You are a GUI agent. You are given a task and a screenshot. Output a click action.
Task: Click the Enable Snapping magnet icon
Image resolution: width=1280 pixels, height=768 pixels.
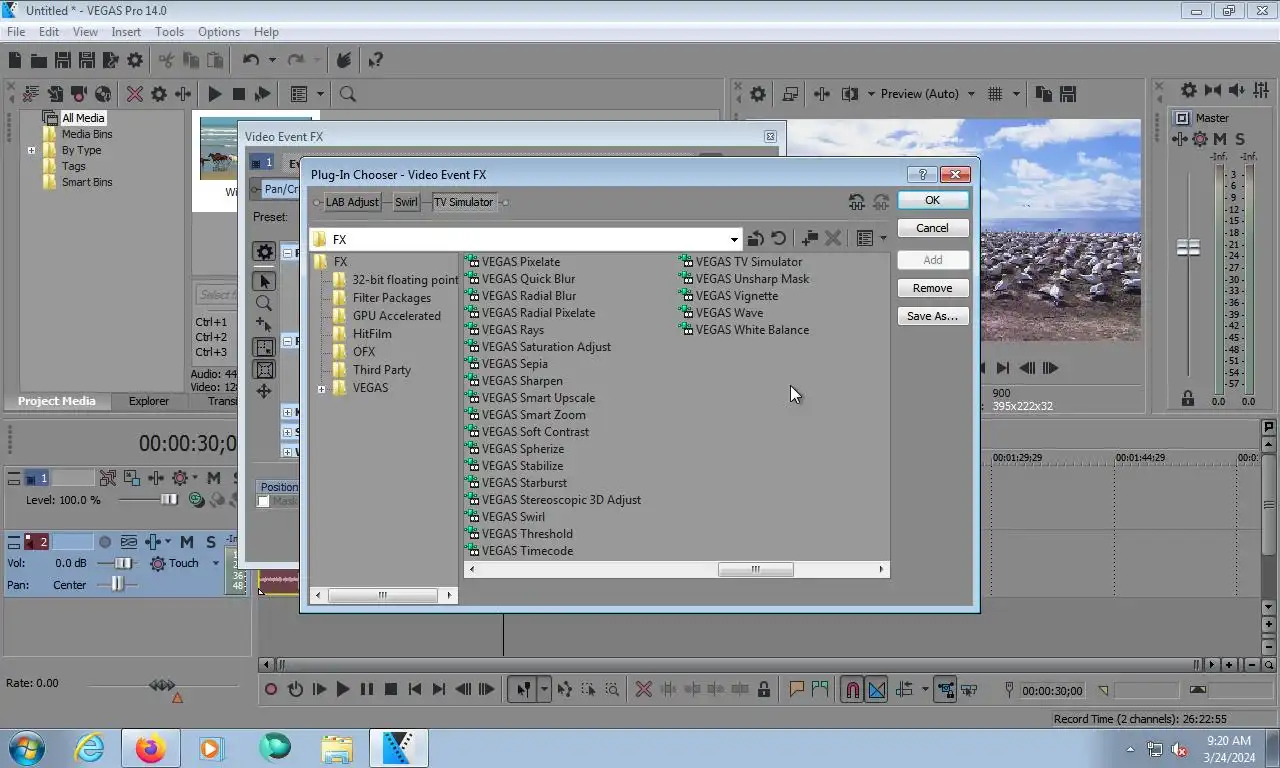(x=852, y=689)
